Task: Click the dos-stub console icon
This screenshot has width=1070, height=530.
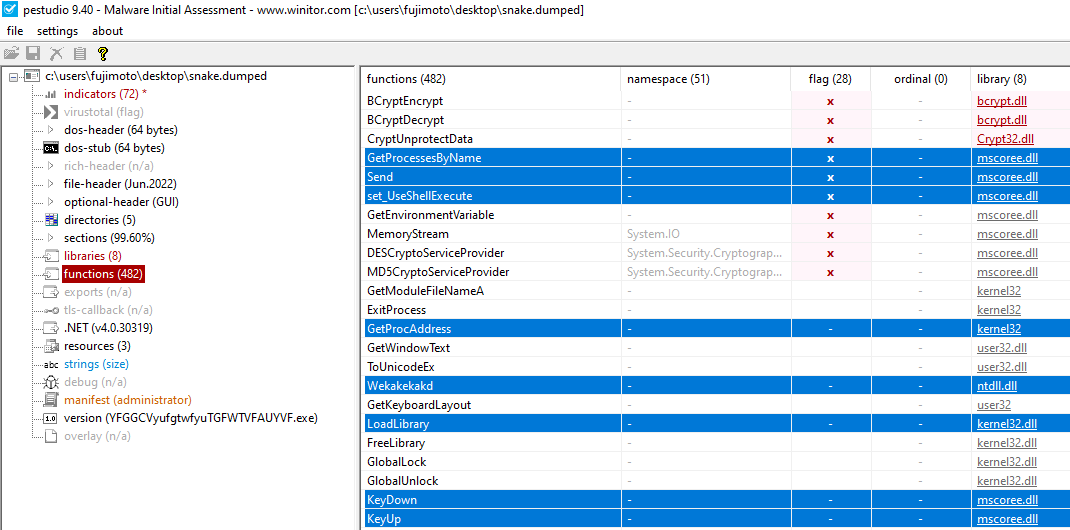Action: [x=51, y=148]
